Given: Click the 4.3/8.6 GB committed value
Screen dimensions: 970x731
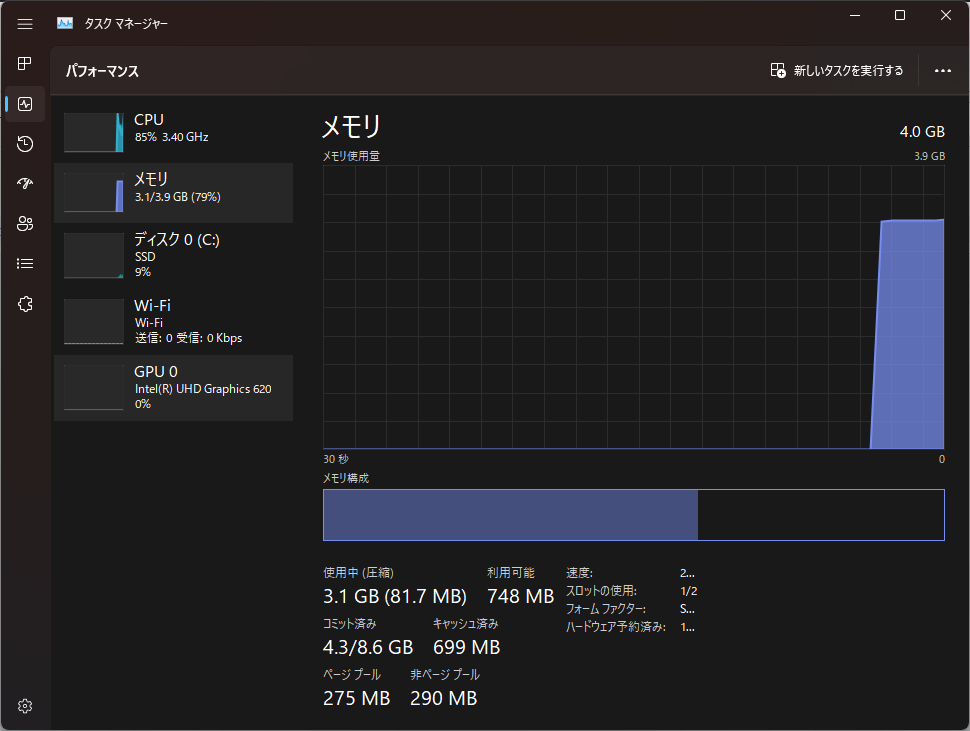Looking at the screenshot, I should (368, 648).
